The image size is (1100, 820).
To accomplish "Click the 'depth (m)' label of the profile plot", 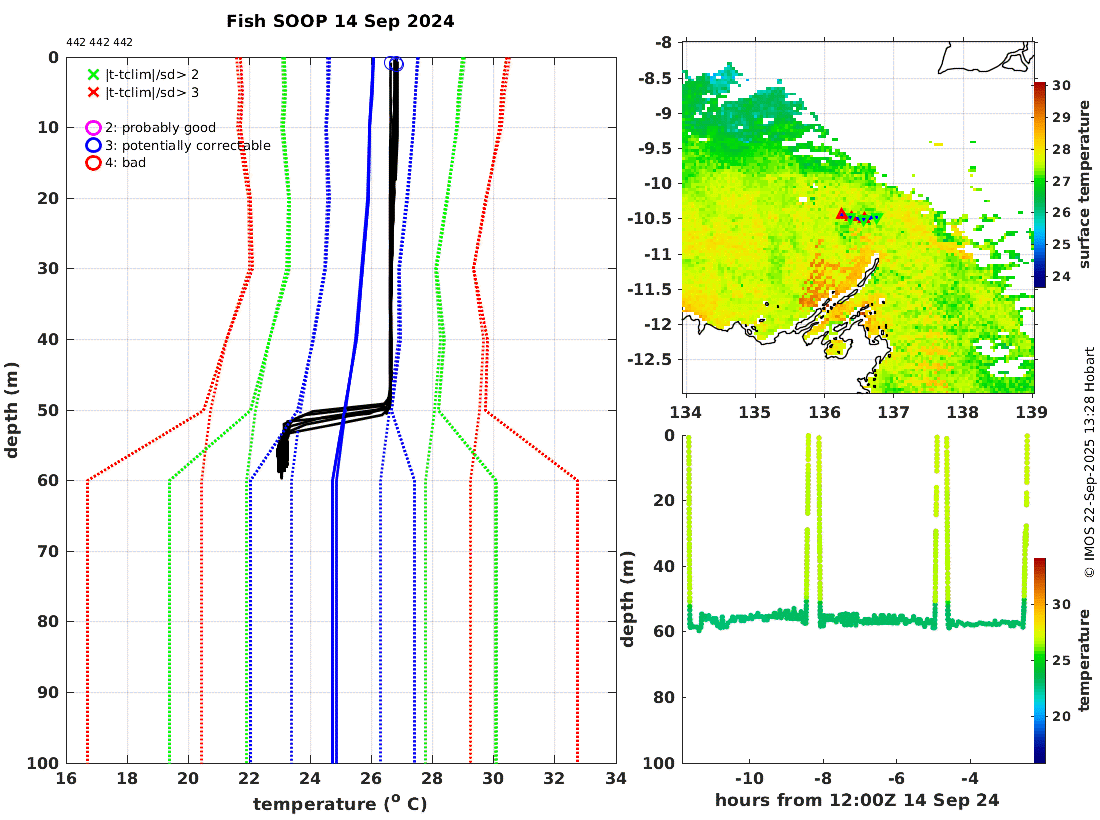I will [x=11, y=410].
